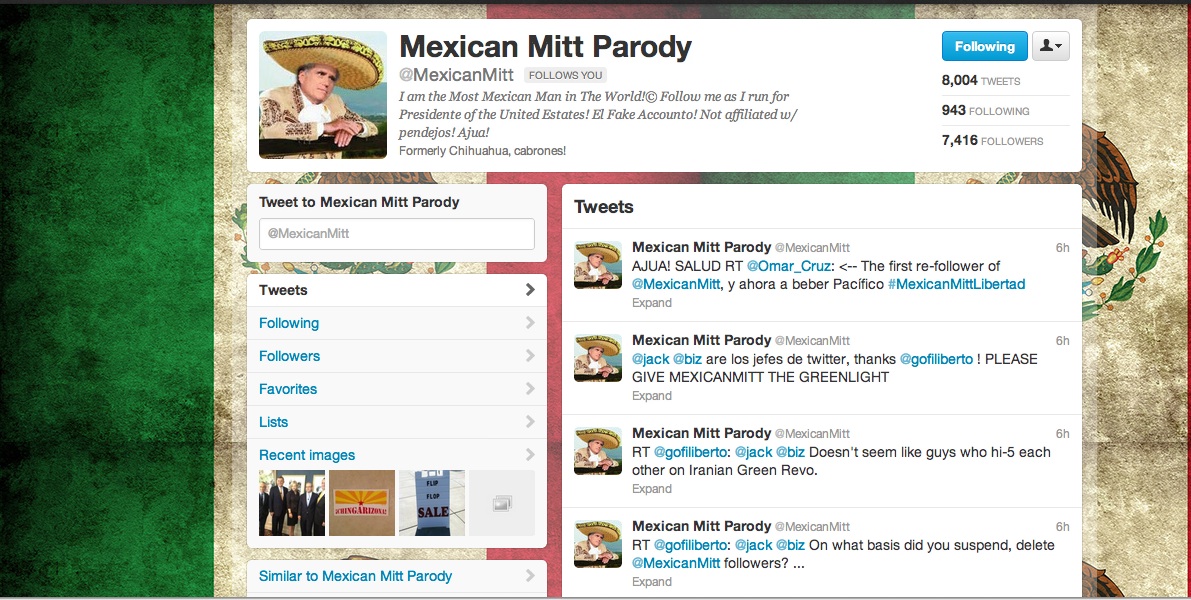This screenshot has height=600, width=1191.
Task: Click the 6h timestamp on the AJUA! SALUD tweet
Action: [1062, 248]
